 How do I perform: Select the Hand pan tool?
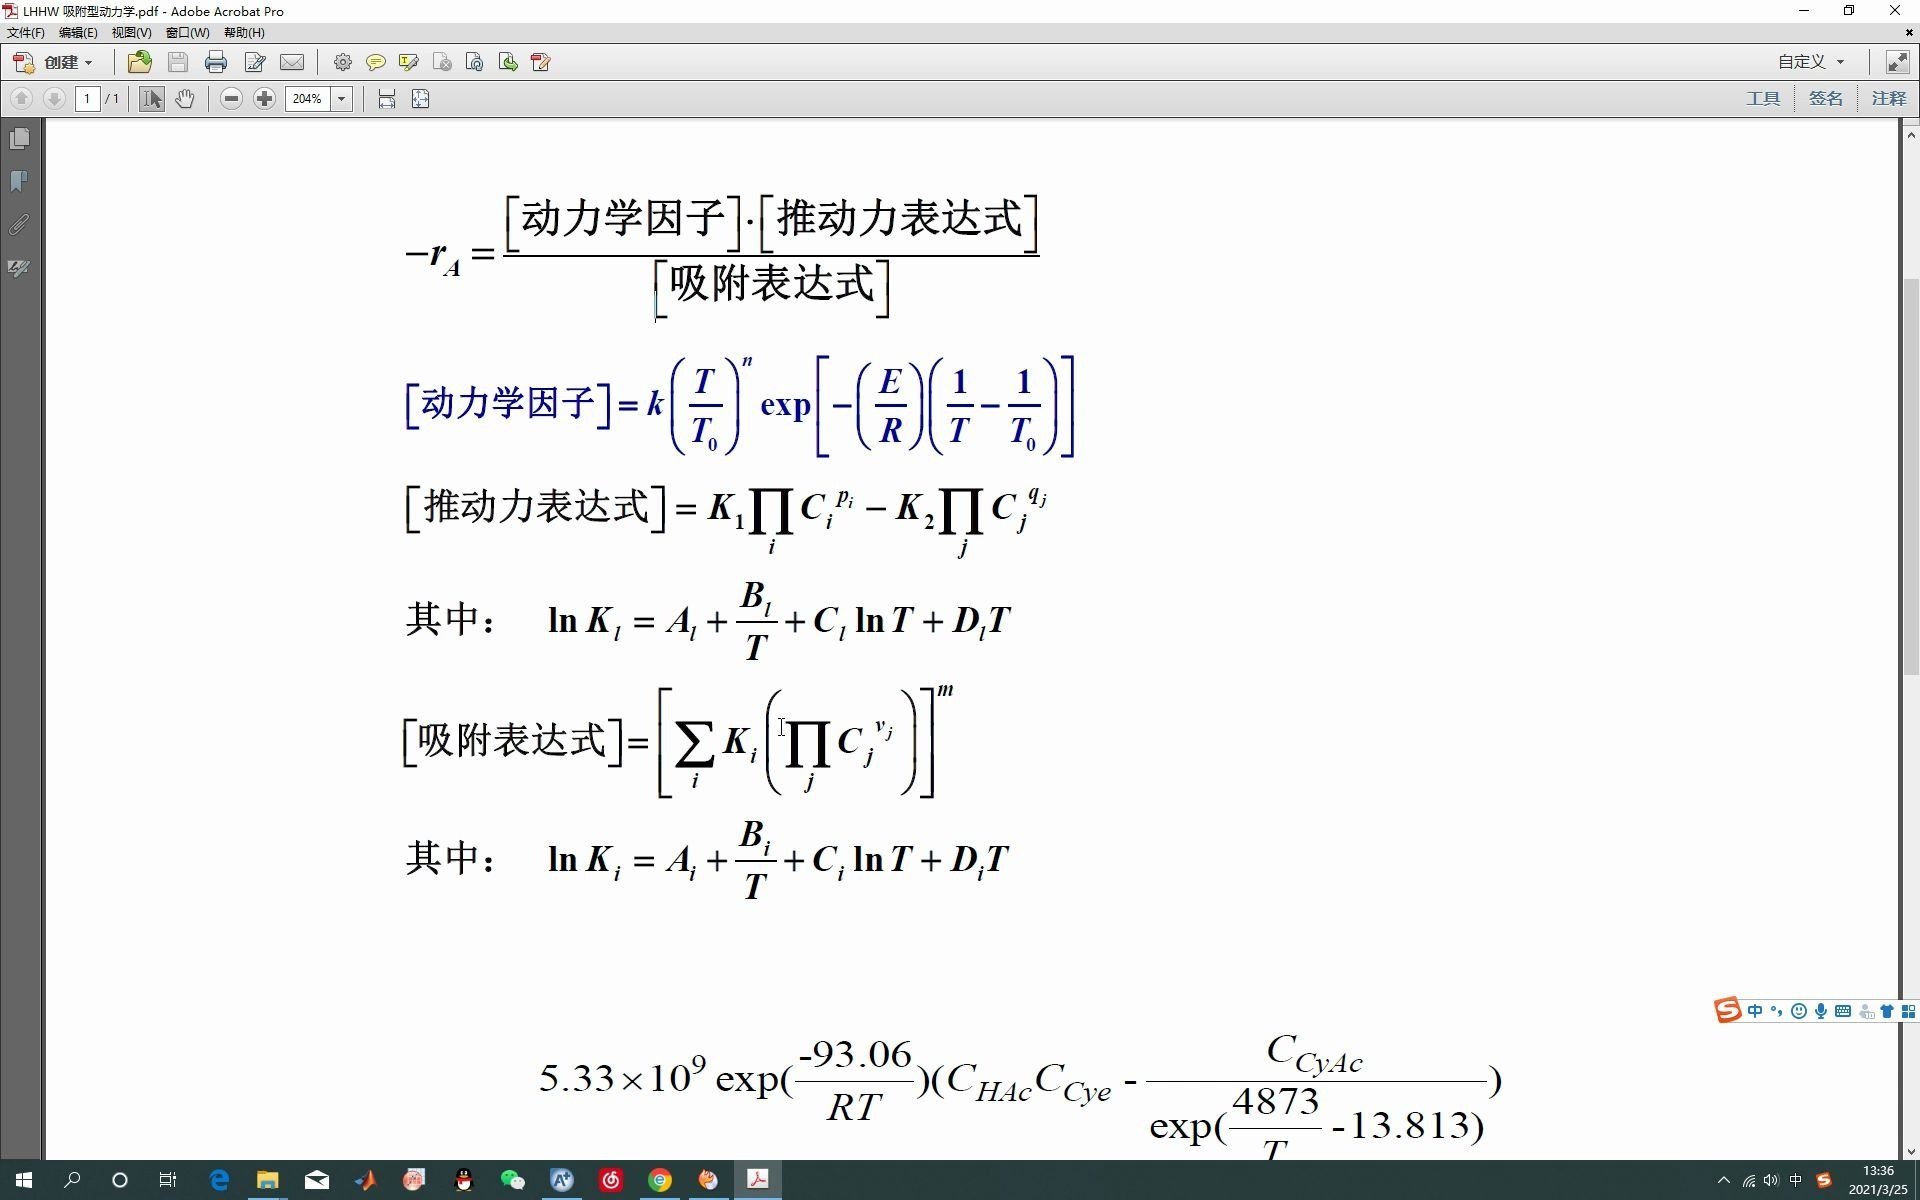(x=185, y=98)
